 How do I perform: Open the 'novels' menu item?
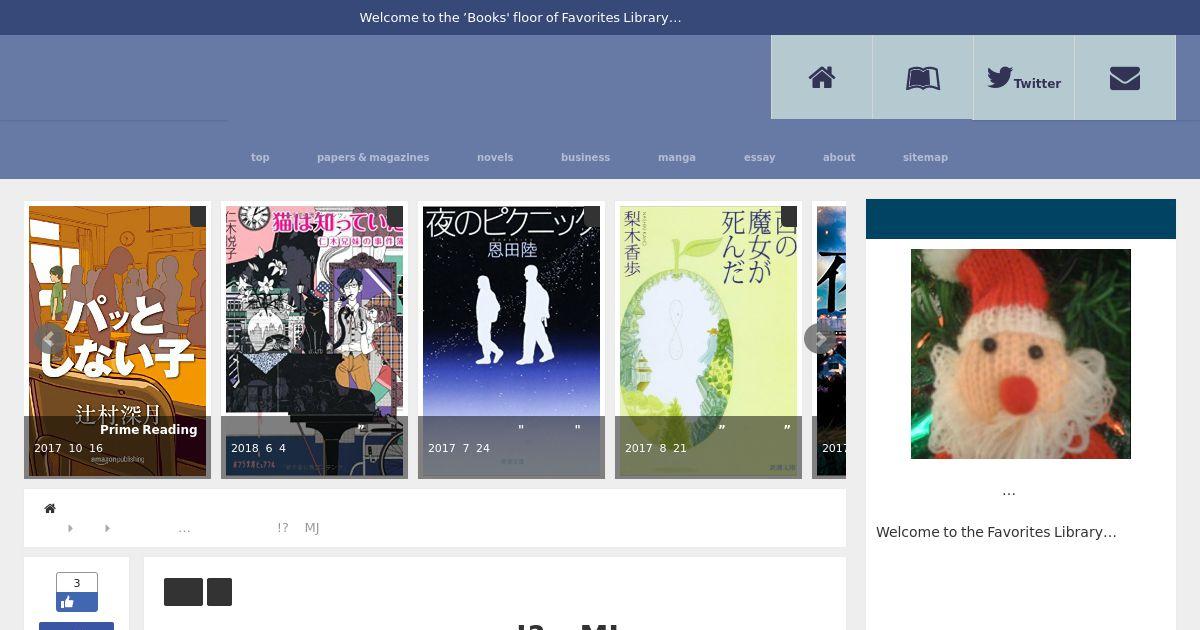(495, 157)
